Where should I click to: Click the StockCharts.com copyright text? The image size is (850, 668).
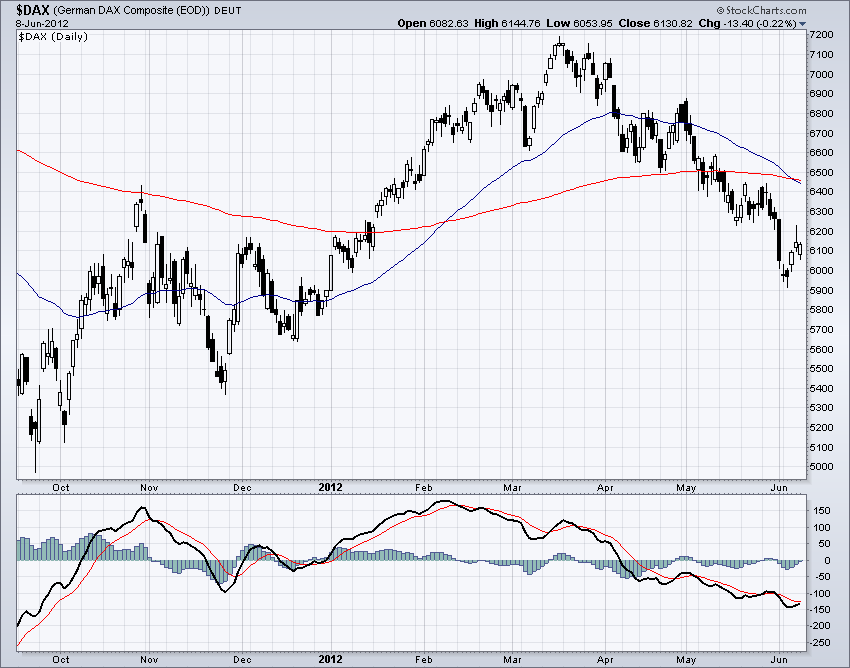[x=761, y=10]
